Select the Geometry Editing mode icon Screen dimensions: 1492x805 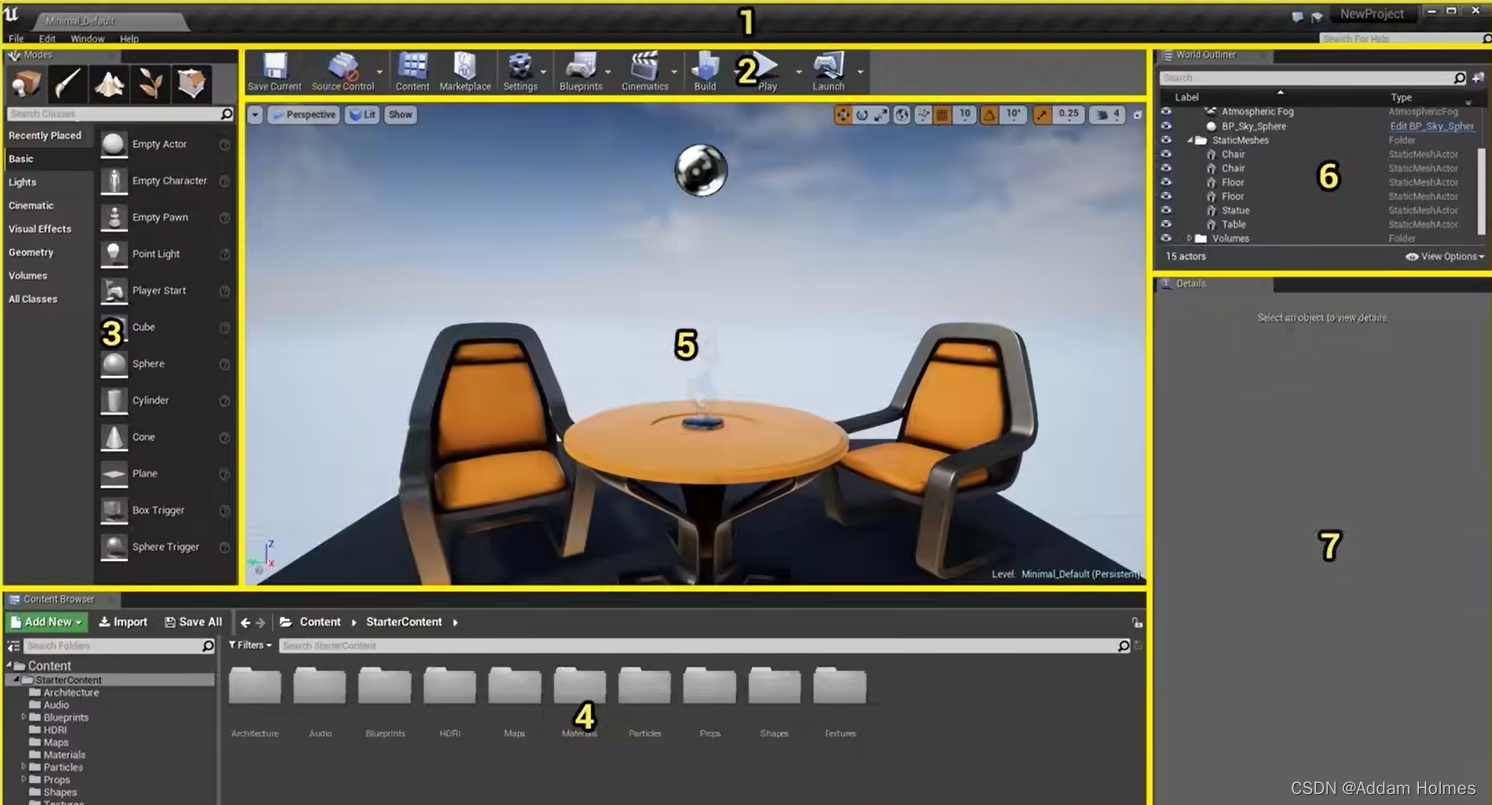[x=191, y=84]
